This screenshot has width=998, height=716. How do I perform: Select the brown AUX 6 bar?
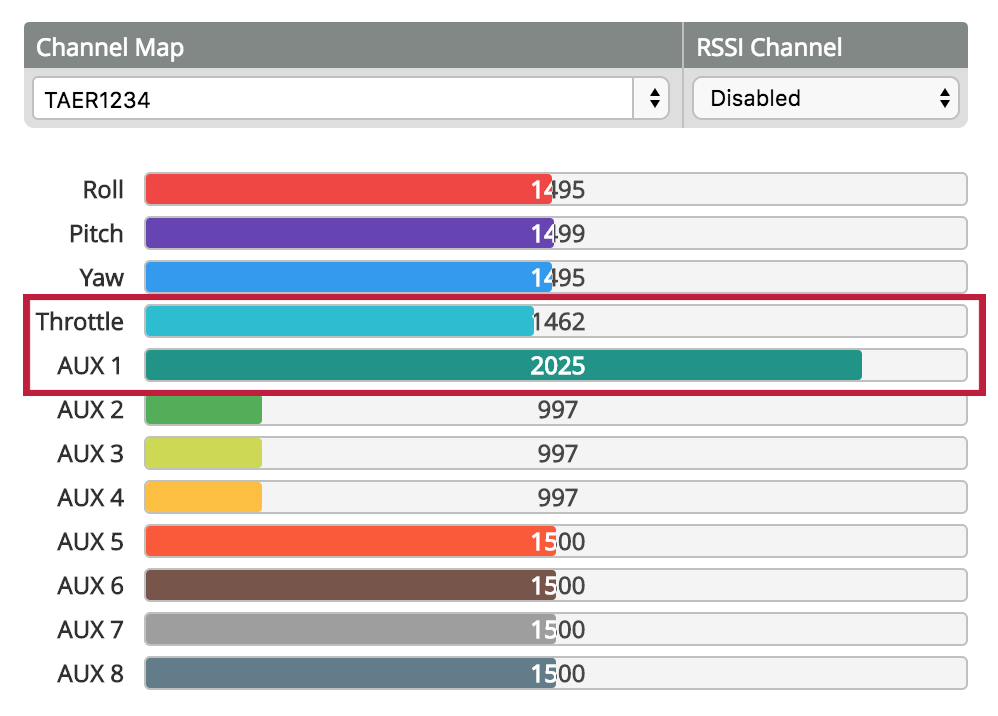coord(349,585)
